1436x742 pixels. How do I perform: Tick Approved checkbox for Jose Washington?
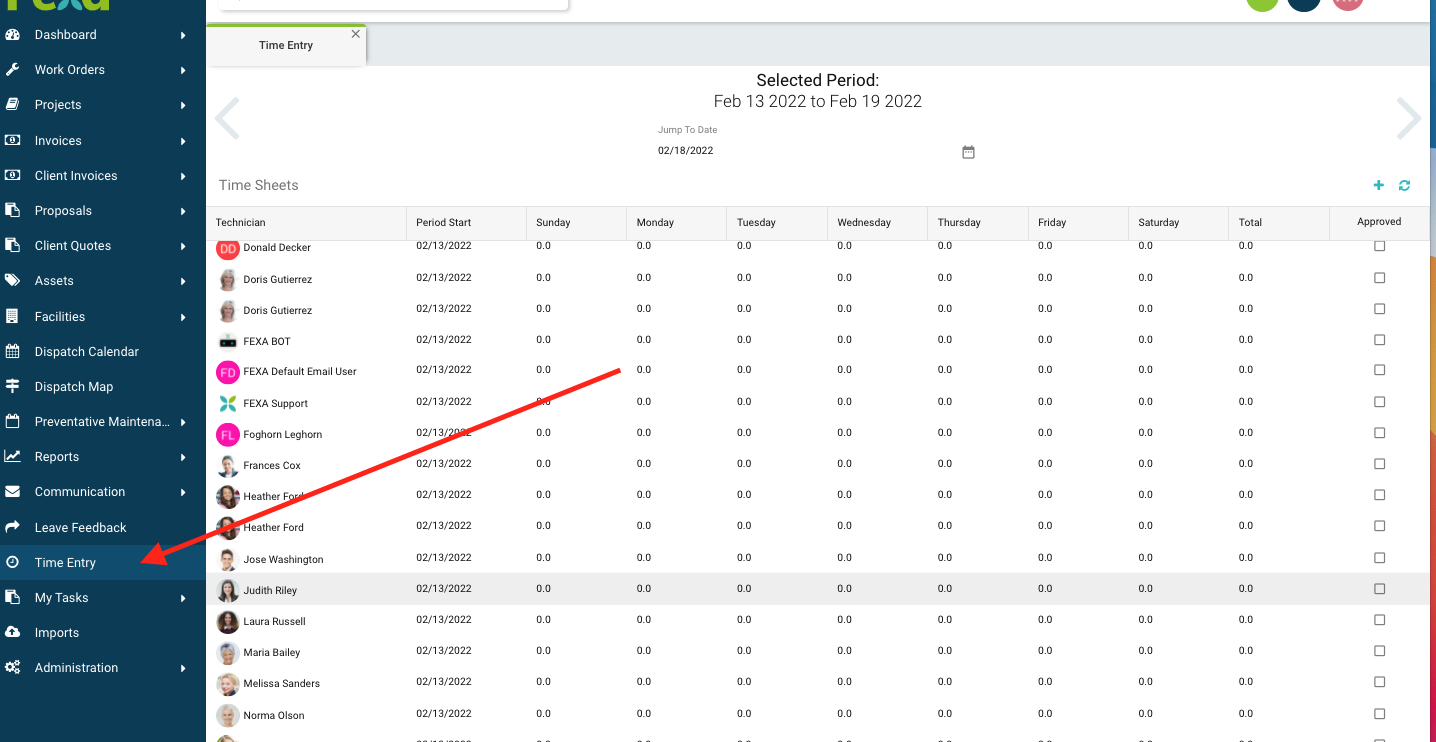point(1379,558)
